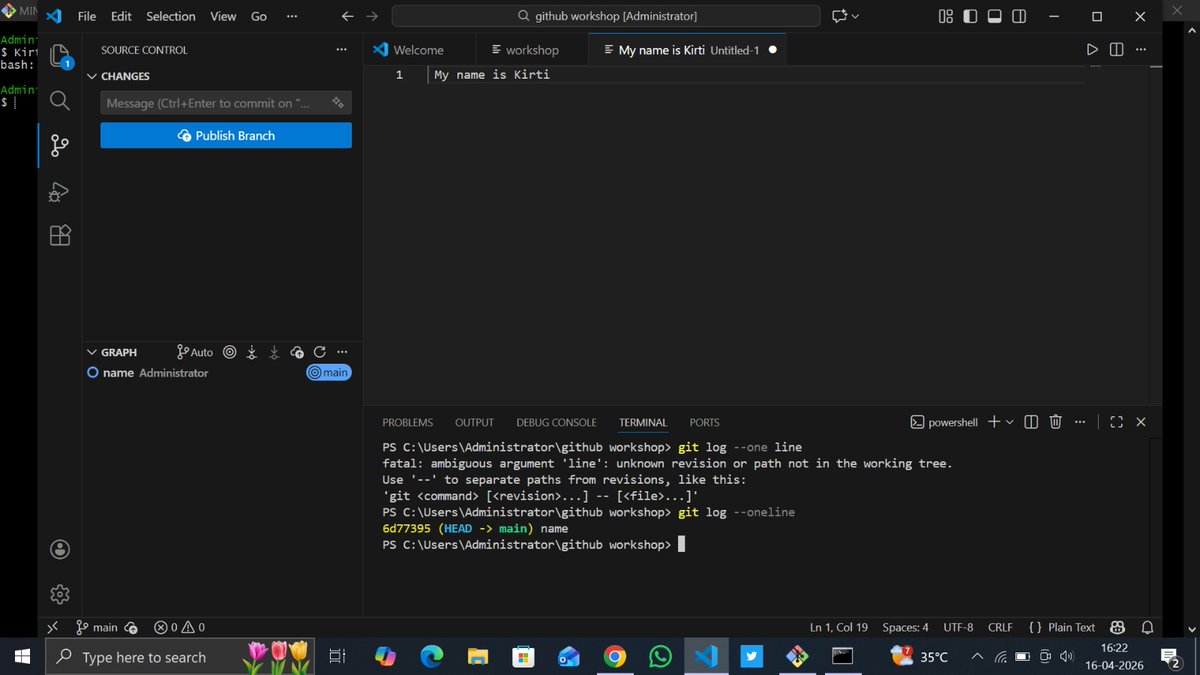Switch to the Debug Console tab

(x=556, y=422)
